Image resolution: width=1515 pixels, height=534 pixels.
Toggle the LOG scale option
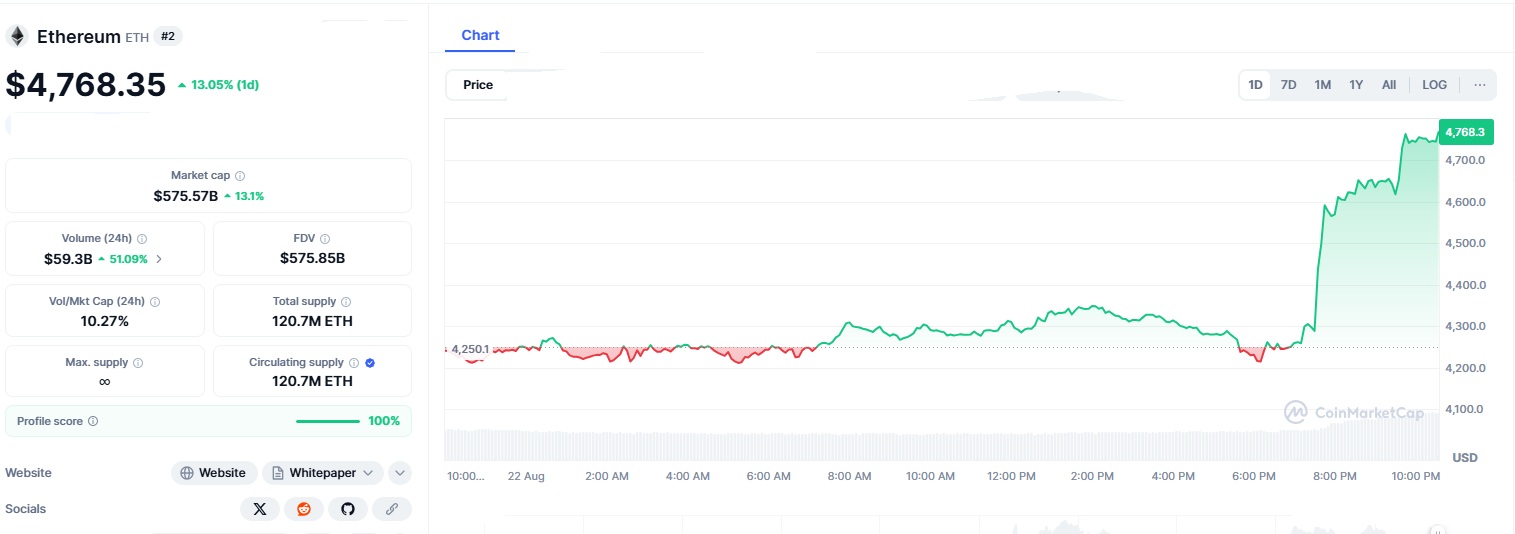coord(1434,85)
